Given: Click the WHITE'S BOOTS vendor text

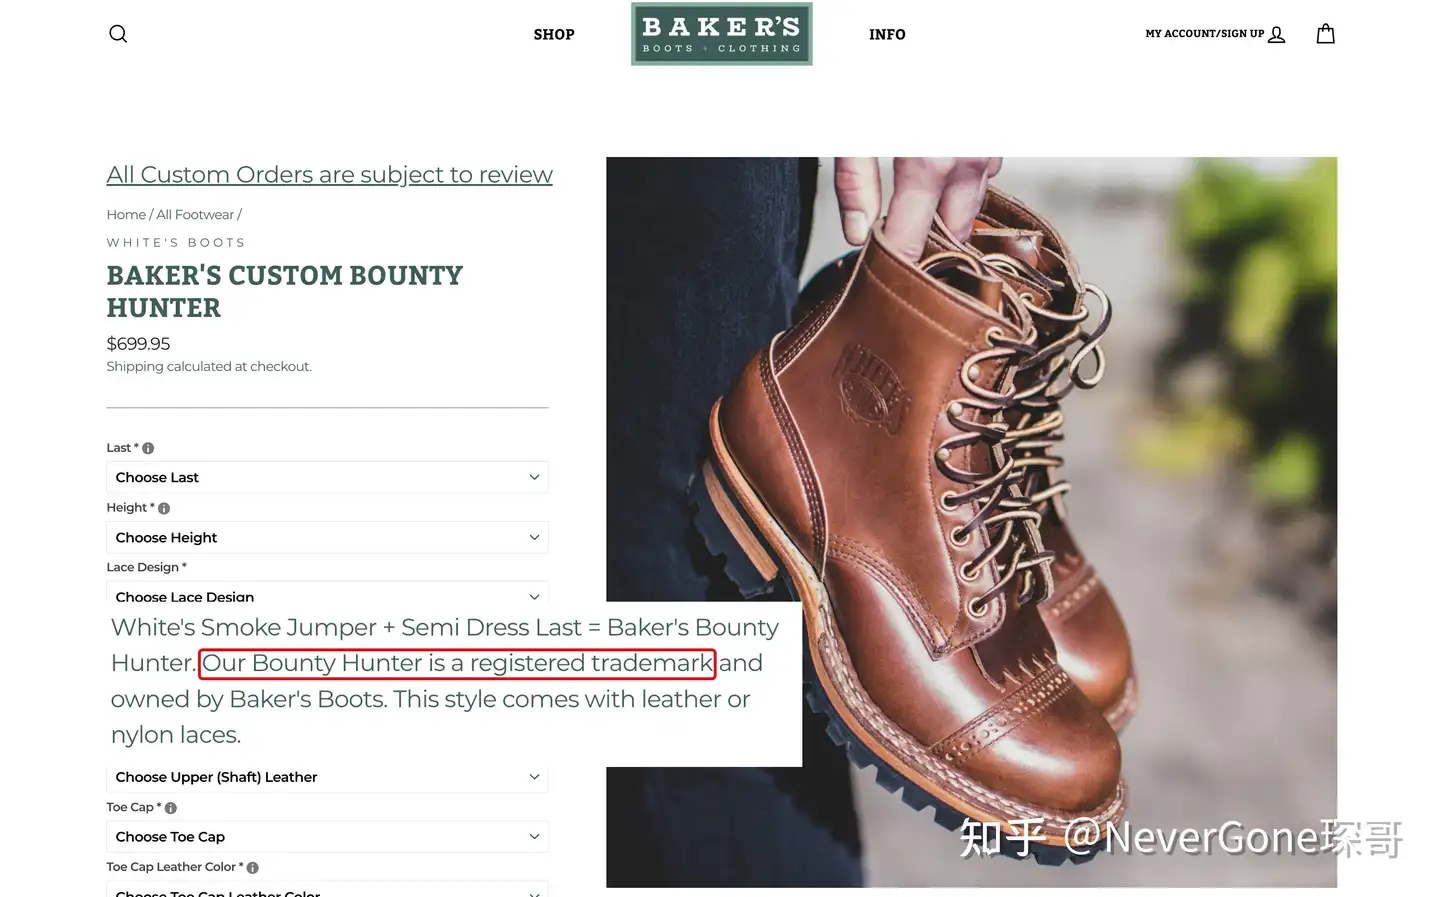Looking at the screenshot, I should pos(176,243).
